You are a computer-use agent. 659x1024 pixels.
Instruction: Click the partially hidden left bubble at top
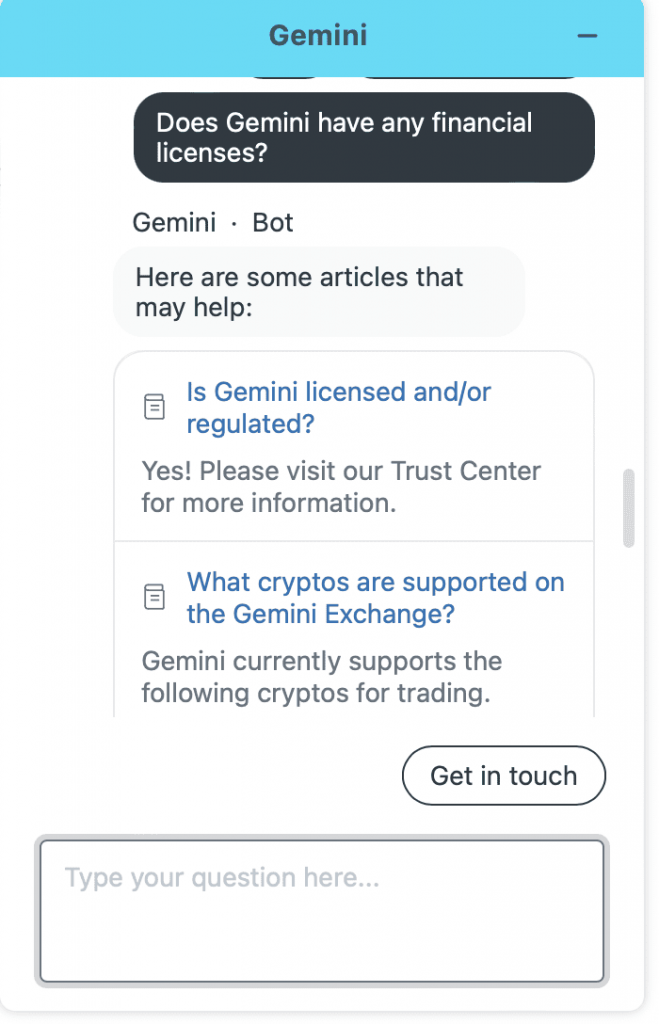click(x=285, y=77)
